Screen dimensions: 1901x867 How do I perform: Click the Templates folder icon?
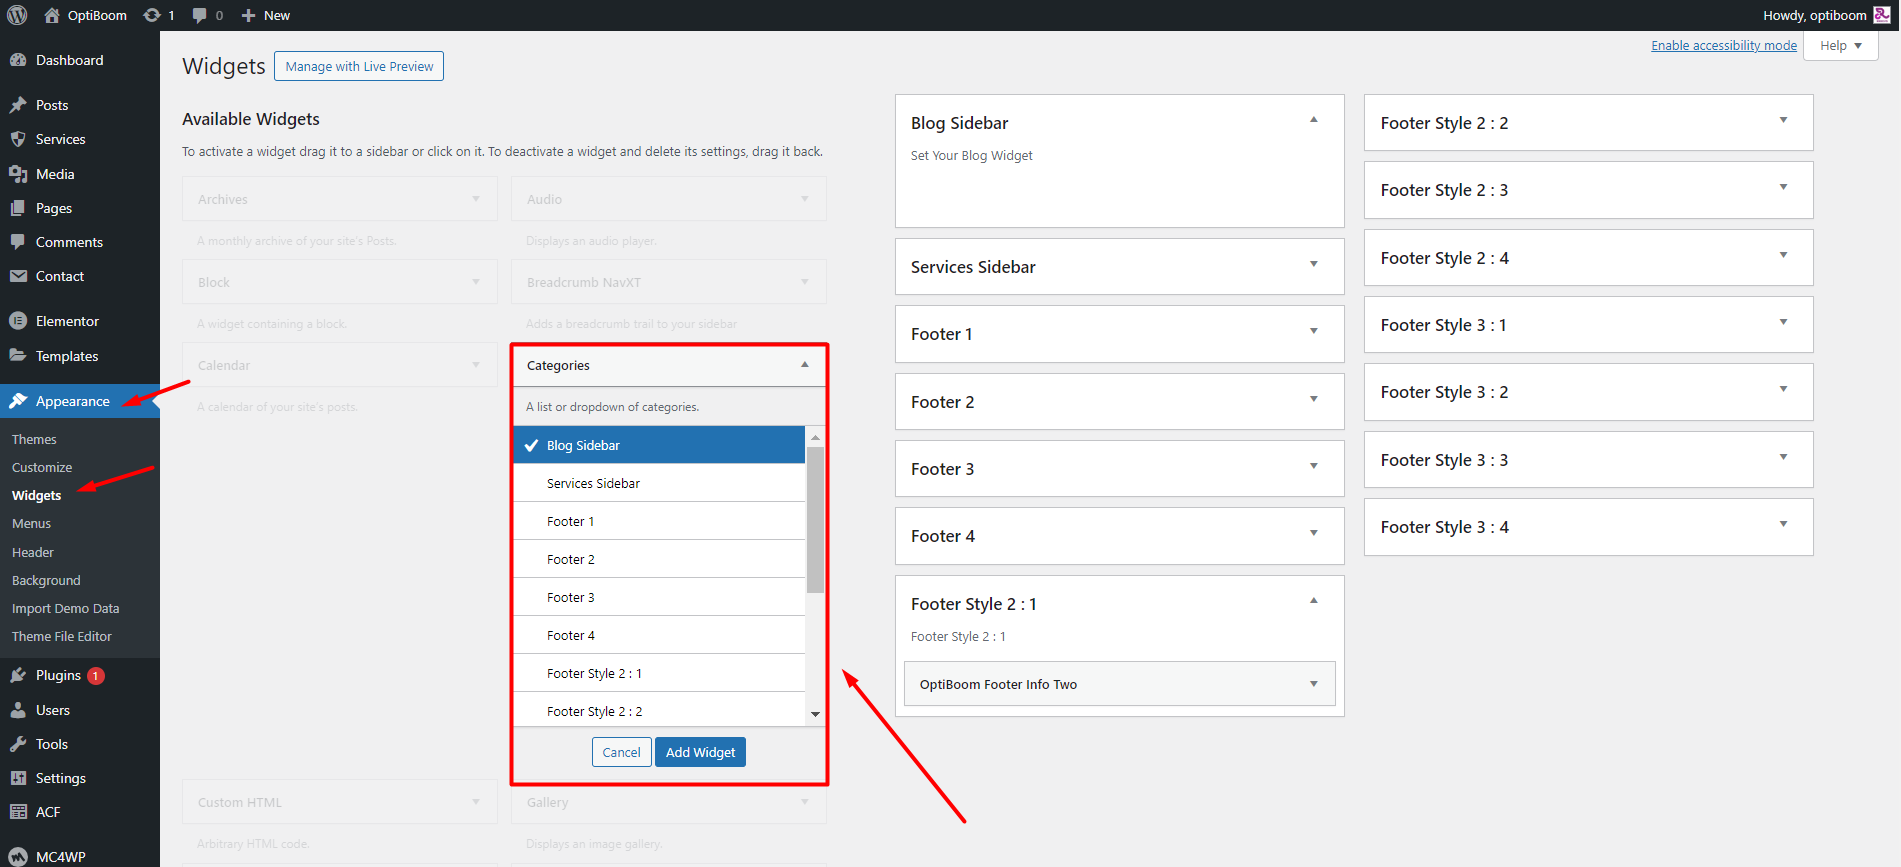tap(18, 356)
